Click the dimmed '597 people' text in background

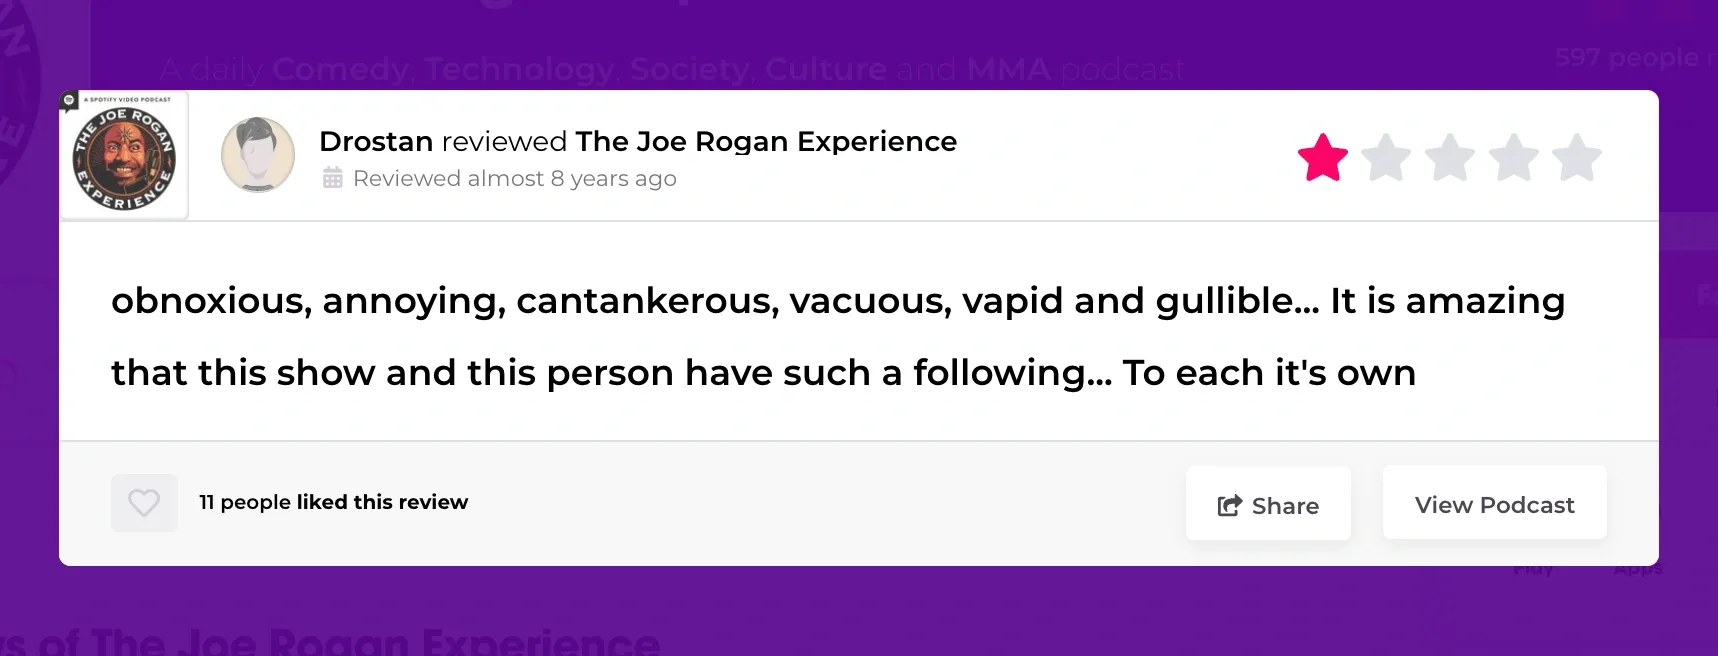pos(1626,58)
